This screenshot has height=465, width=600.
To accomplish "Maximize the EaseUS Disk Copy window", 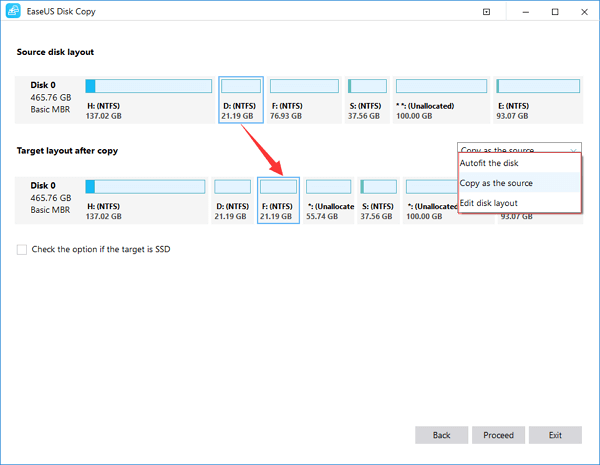I will (x=553, y=13).
